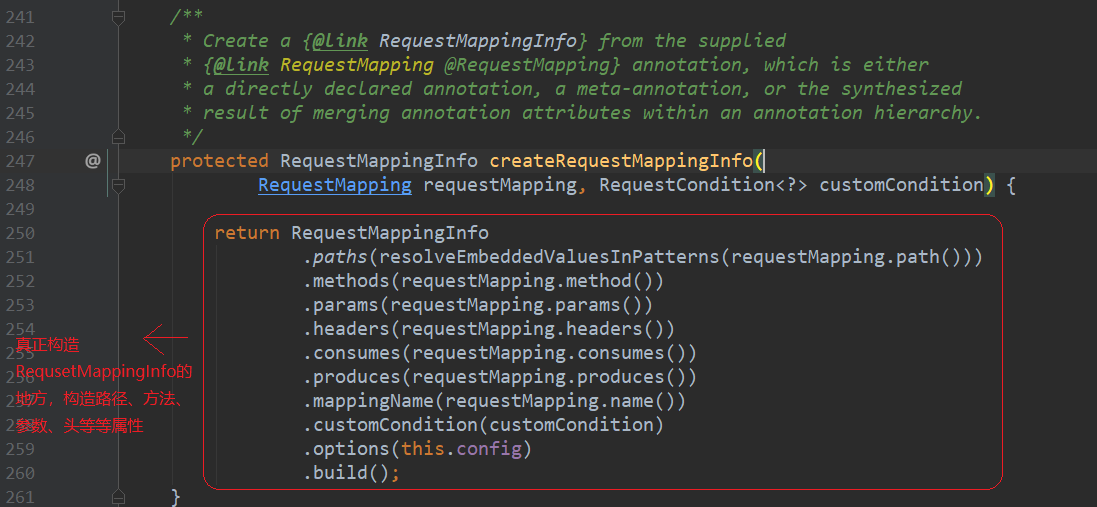Click the red Chinese annotation text

point(98,386)
